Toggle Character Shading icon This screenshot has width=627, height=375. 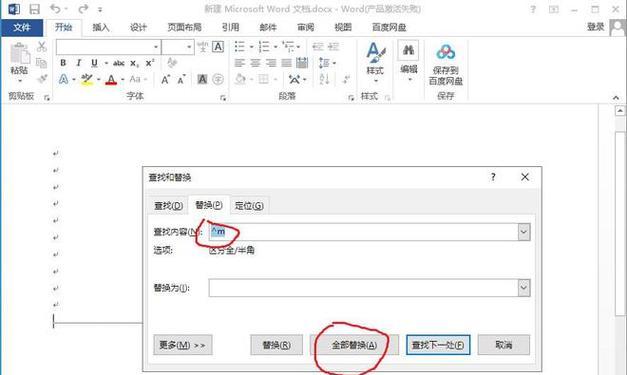(x=202, y=79)
